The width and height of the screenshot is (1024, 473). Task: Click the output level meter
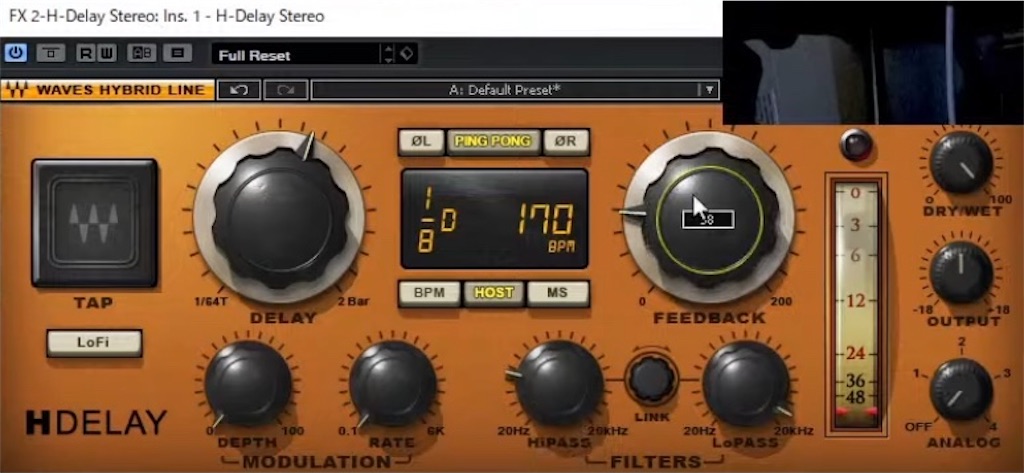[x=856, y=304]
